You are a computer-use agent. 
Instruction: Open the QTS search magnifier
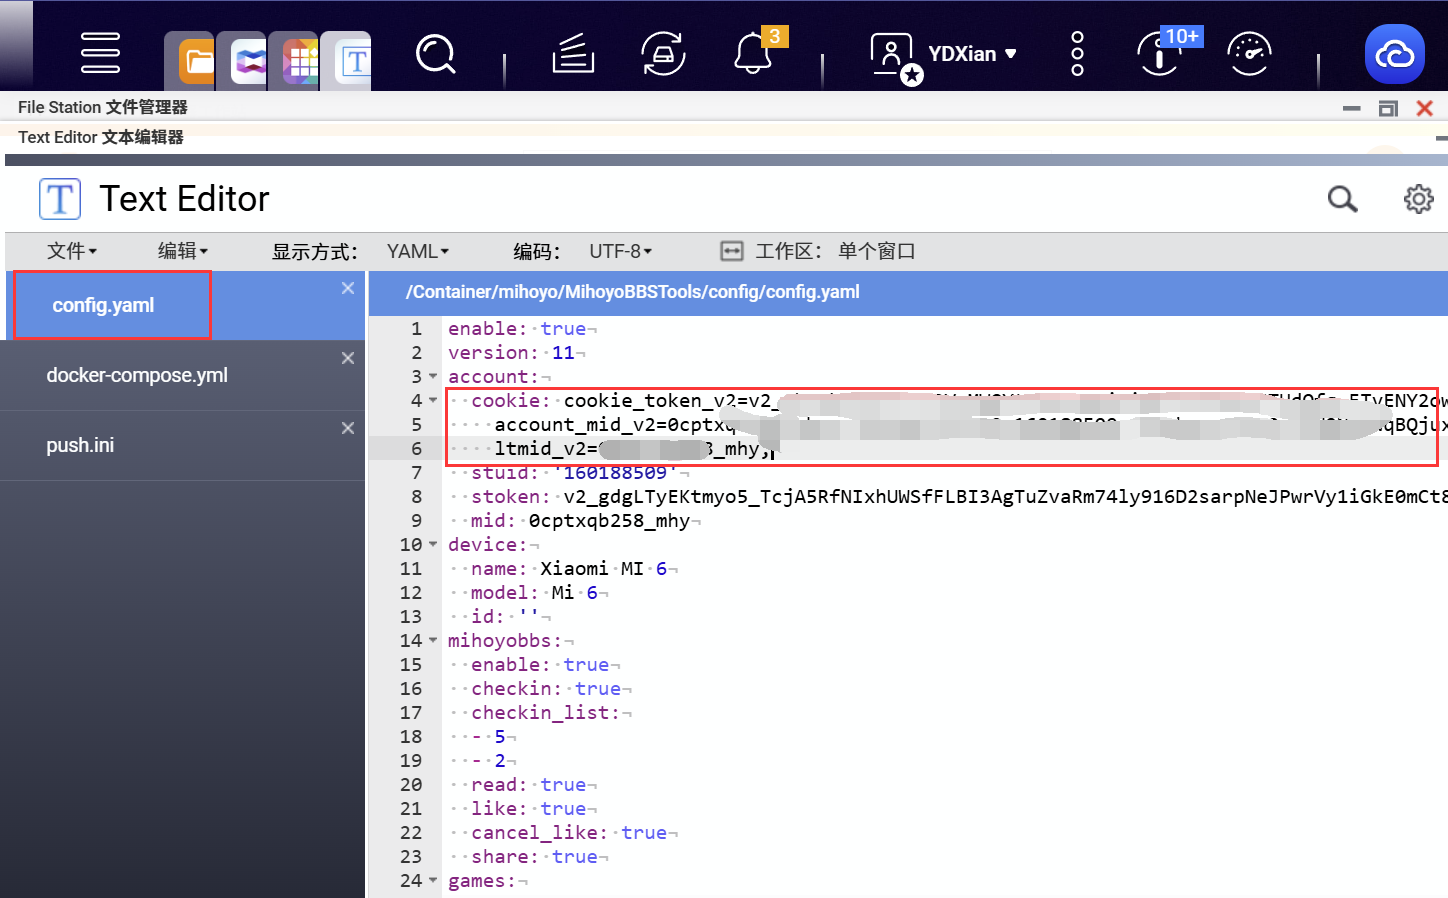coord(435,54)
